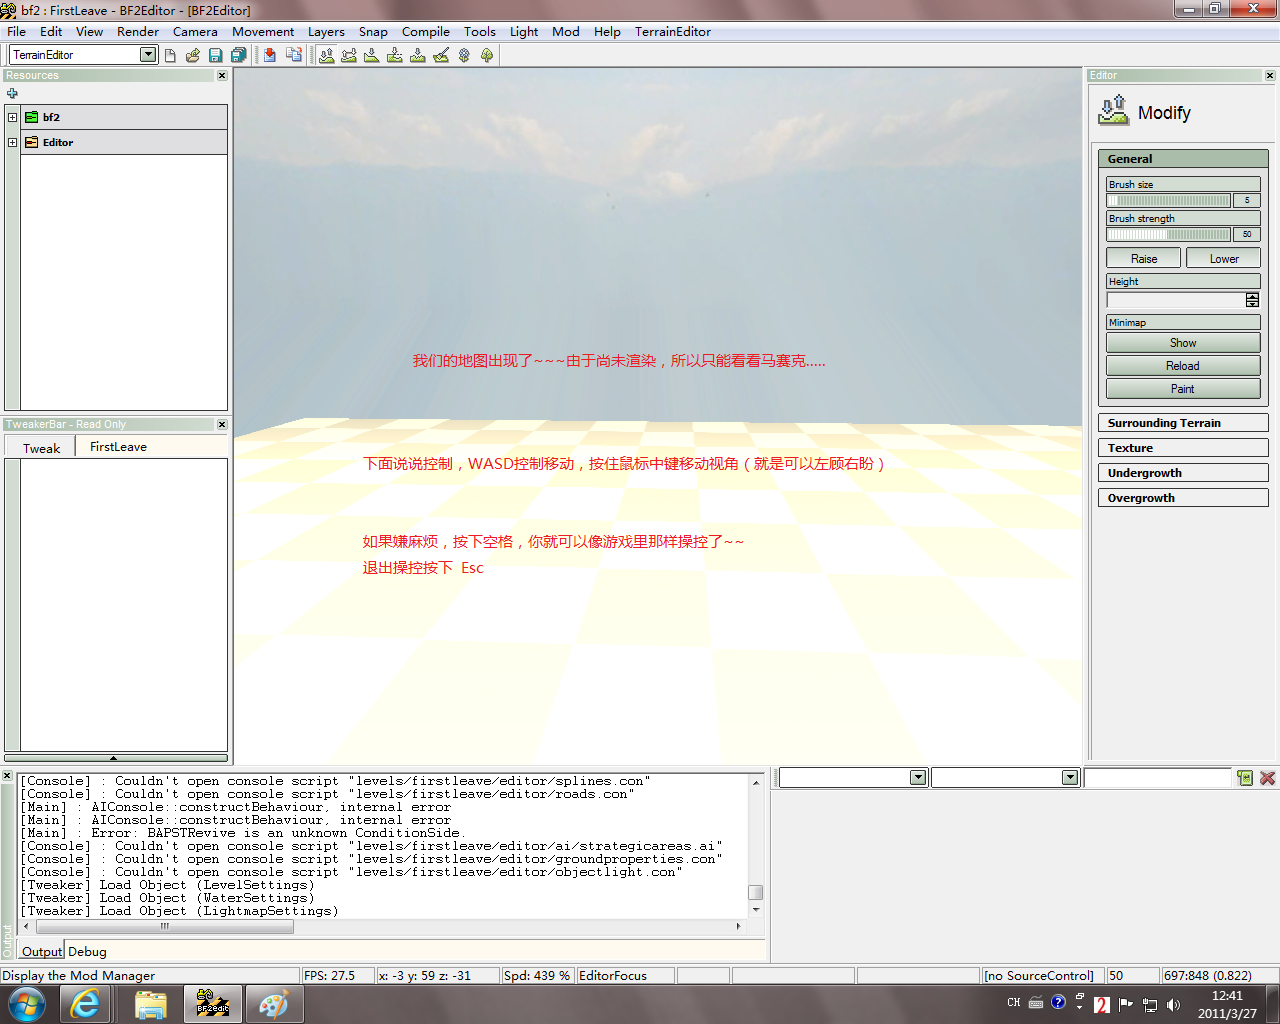
Task: Select the terrain paintbrush tool
Action: click(x=441, y=55)
